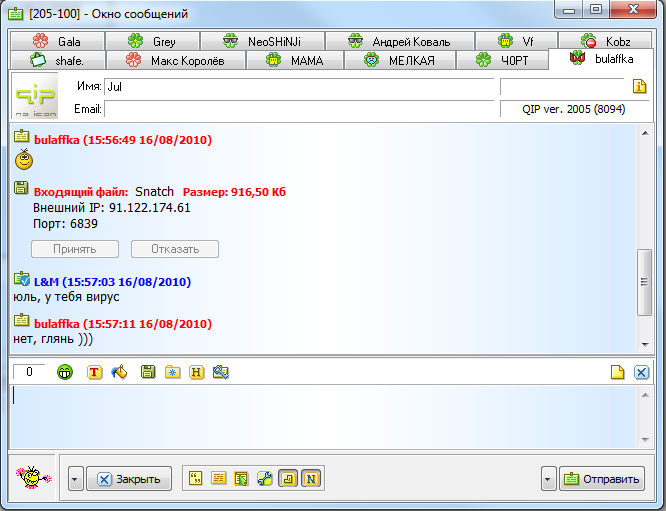Click the L&M message header at 15:57:03
Screen dimensions: 666x511
(112, 282)
